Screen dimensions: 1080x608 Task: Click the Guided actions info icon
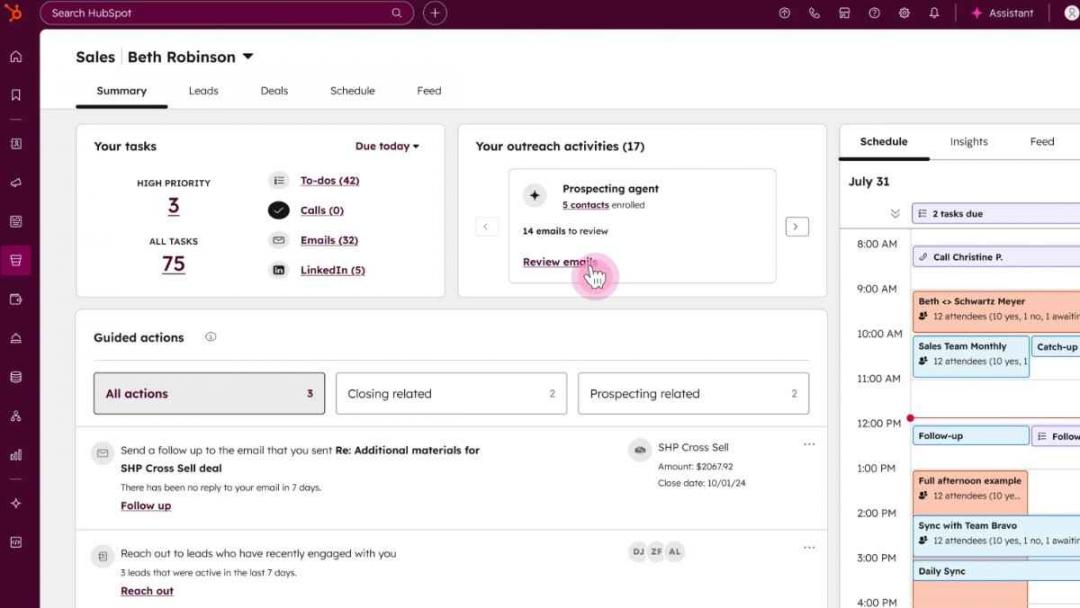(211, 337)
